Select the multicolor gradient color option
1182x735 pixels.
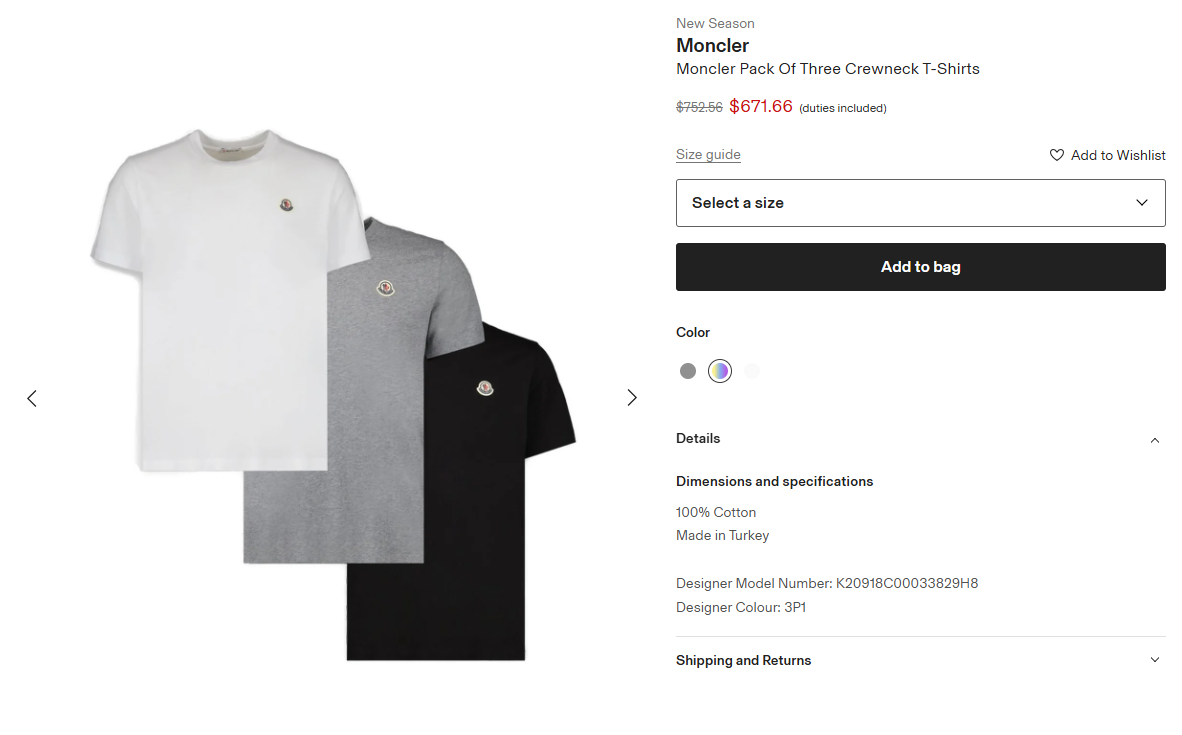point(720,371)
